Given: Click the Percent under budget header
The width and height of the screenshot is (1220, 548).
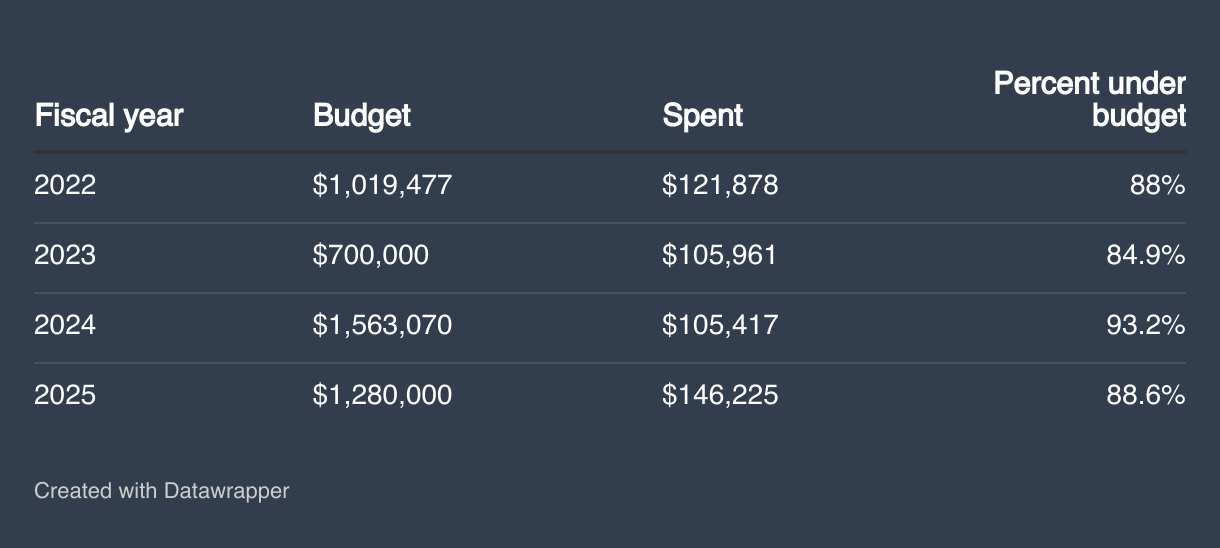Looking at the screenshot, I should pos(1090,100).
